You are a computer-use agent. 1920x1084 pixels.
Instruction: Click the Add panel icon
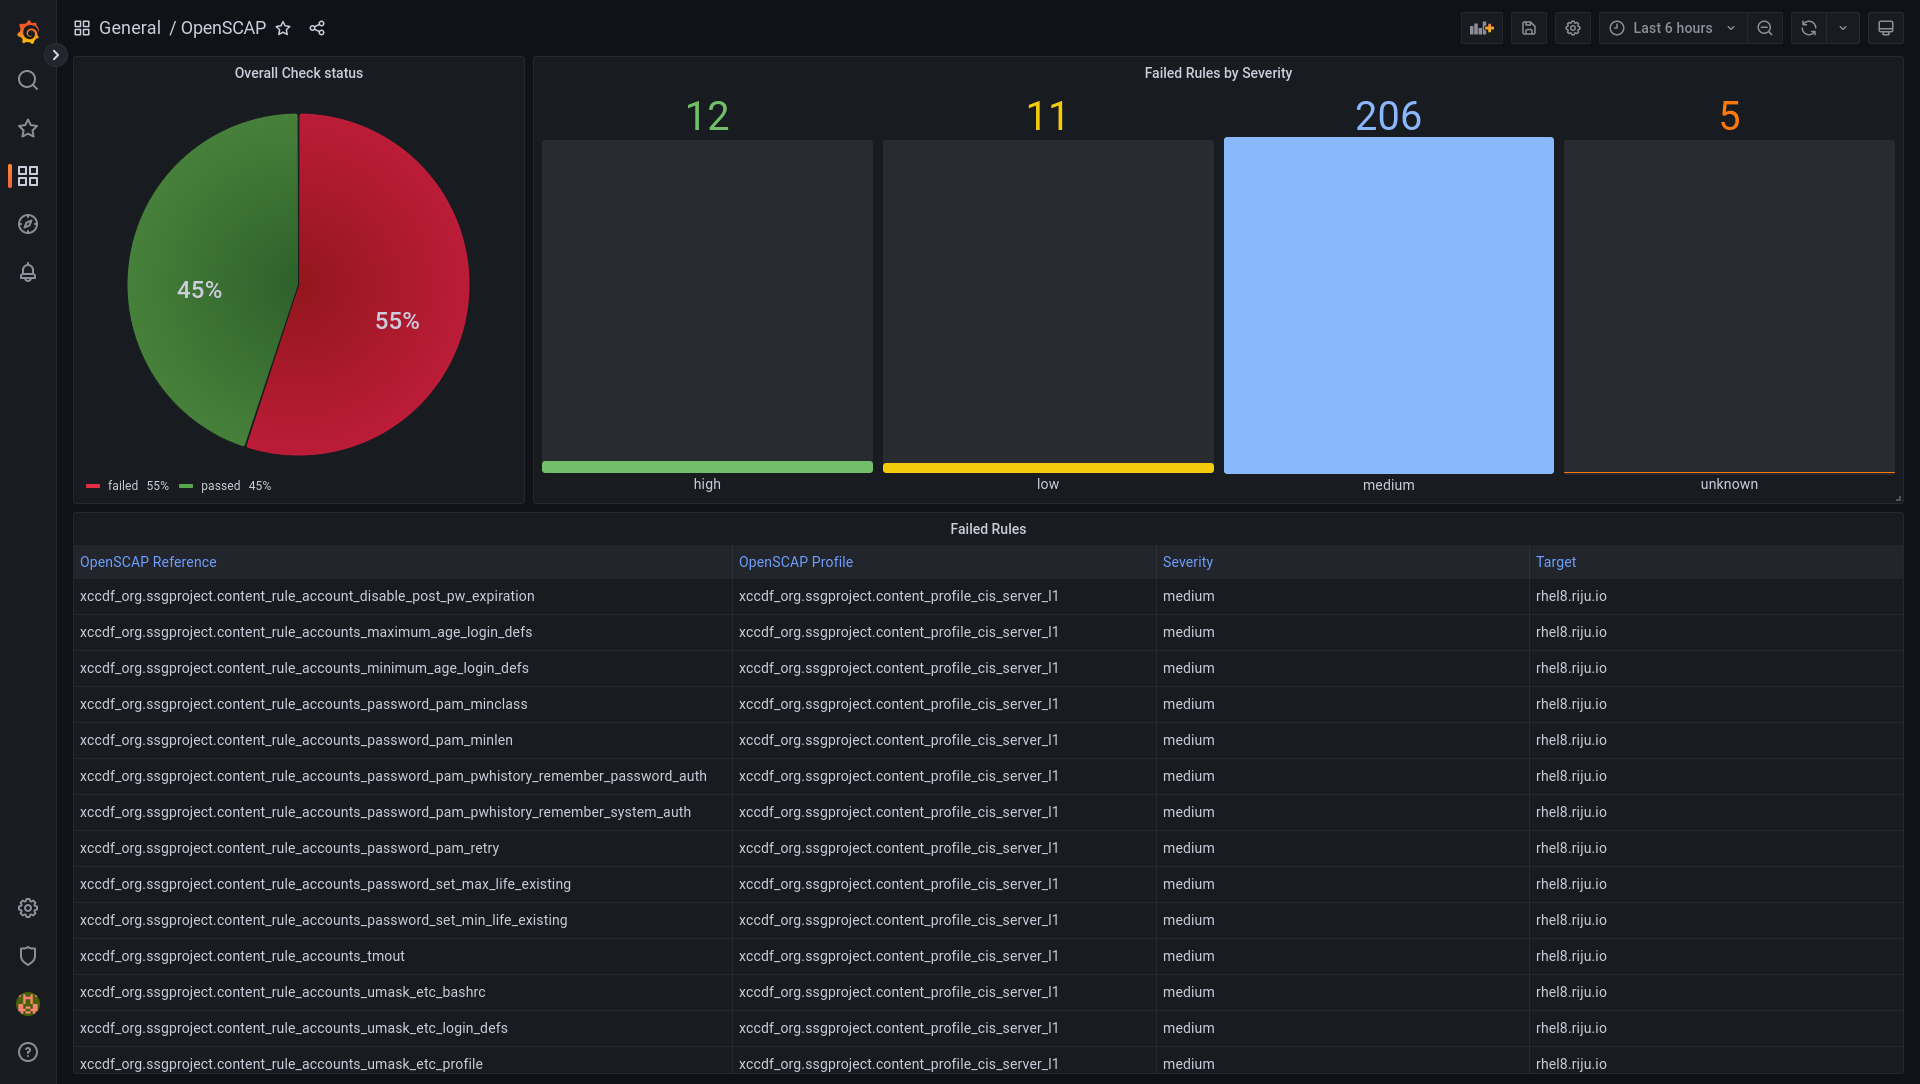pyautogui.click(x=1481, y=28)
